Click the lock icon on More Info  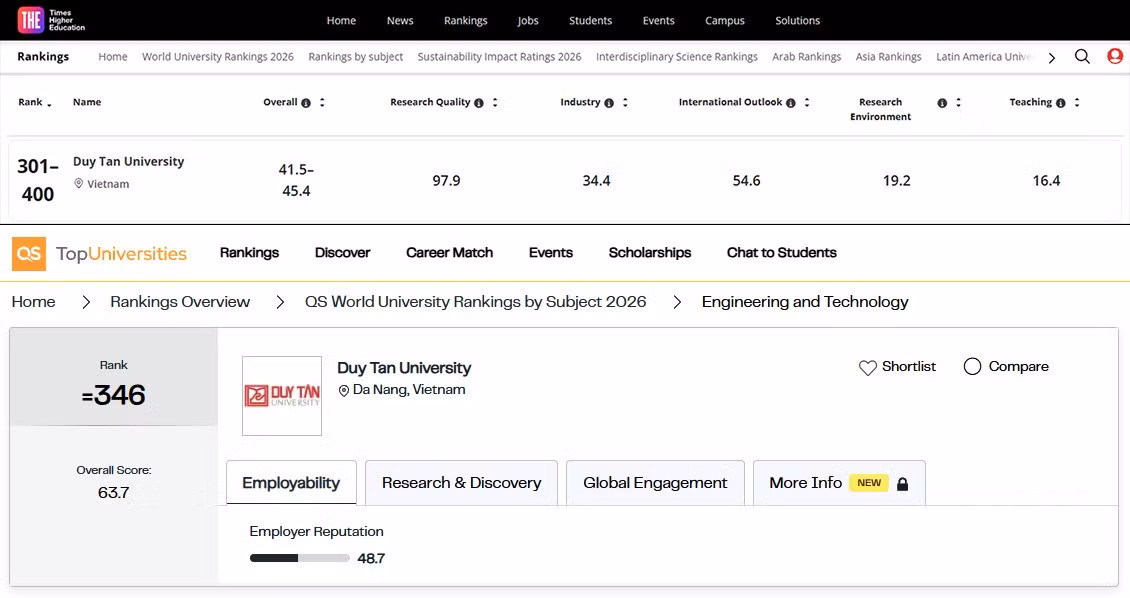(x=902, y=483)
